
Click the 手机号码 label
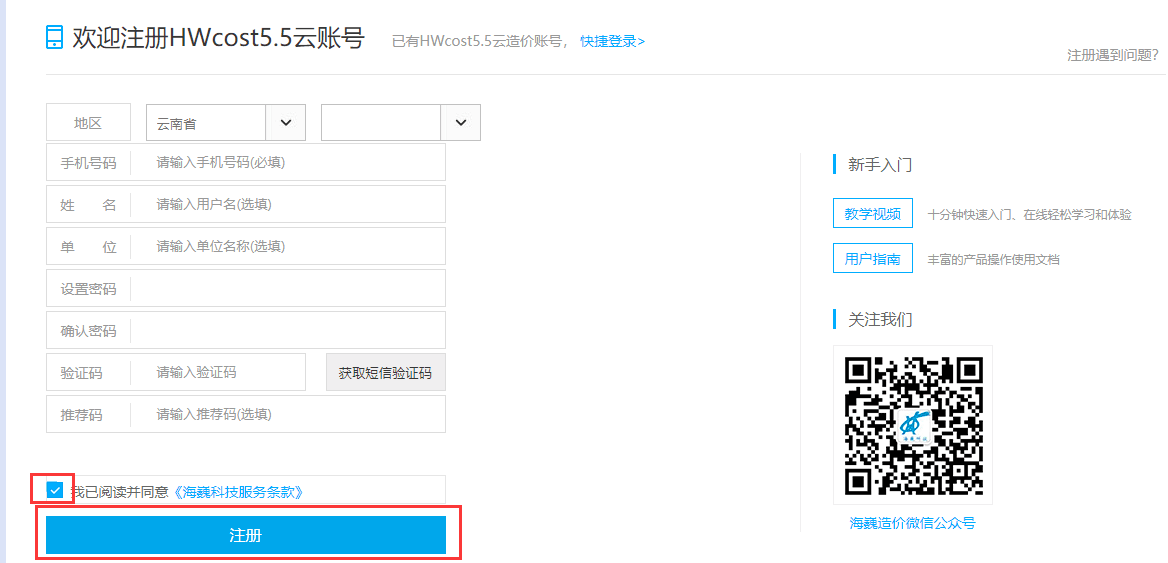click(x=88, y=163)
